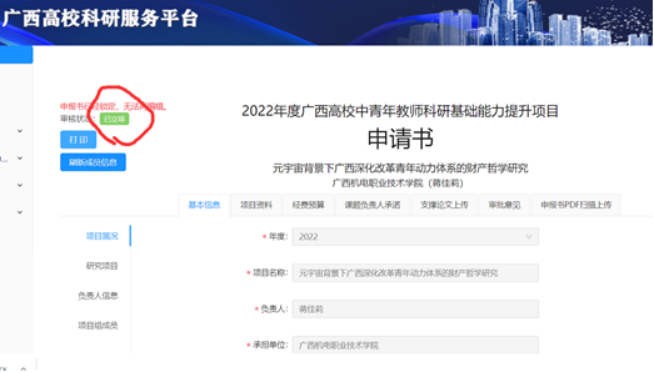Open the 审批意见 tab

504,205
